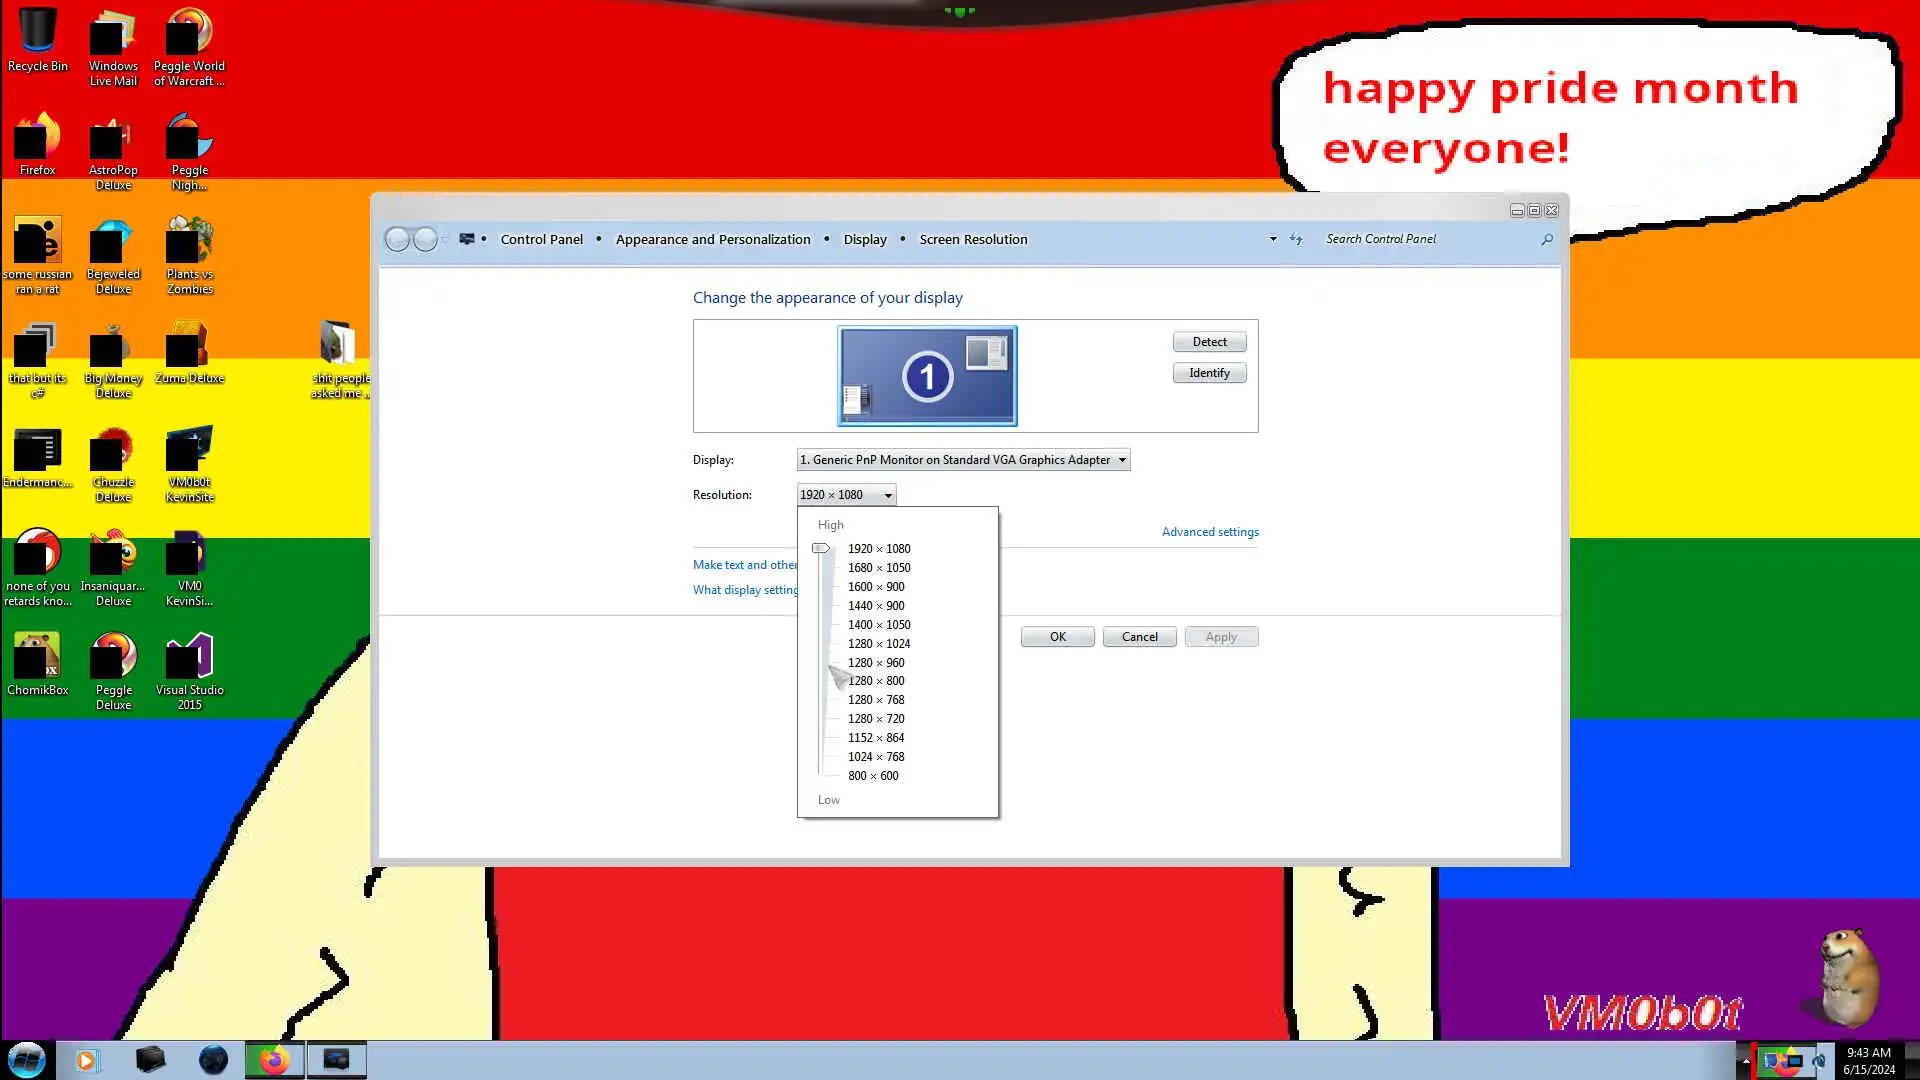The image size is (1920, 1080).
Task: Click the search magnifier icon
Action: (1547, 239)
